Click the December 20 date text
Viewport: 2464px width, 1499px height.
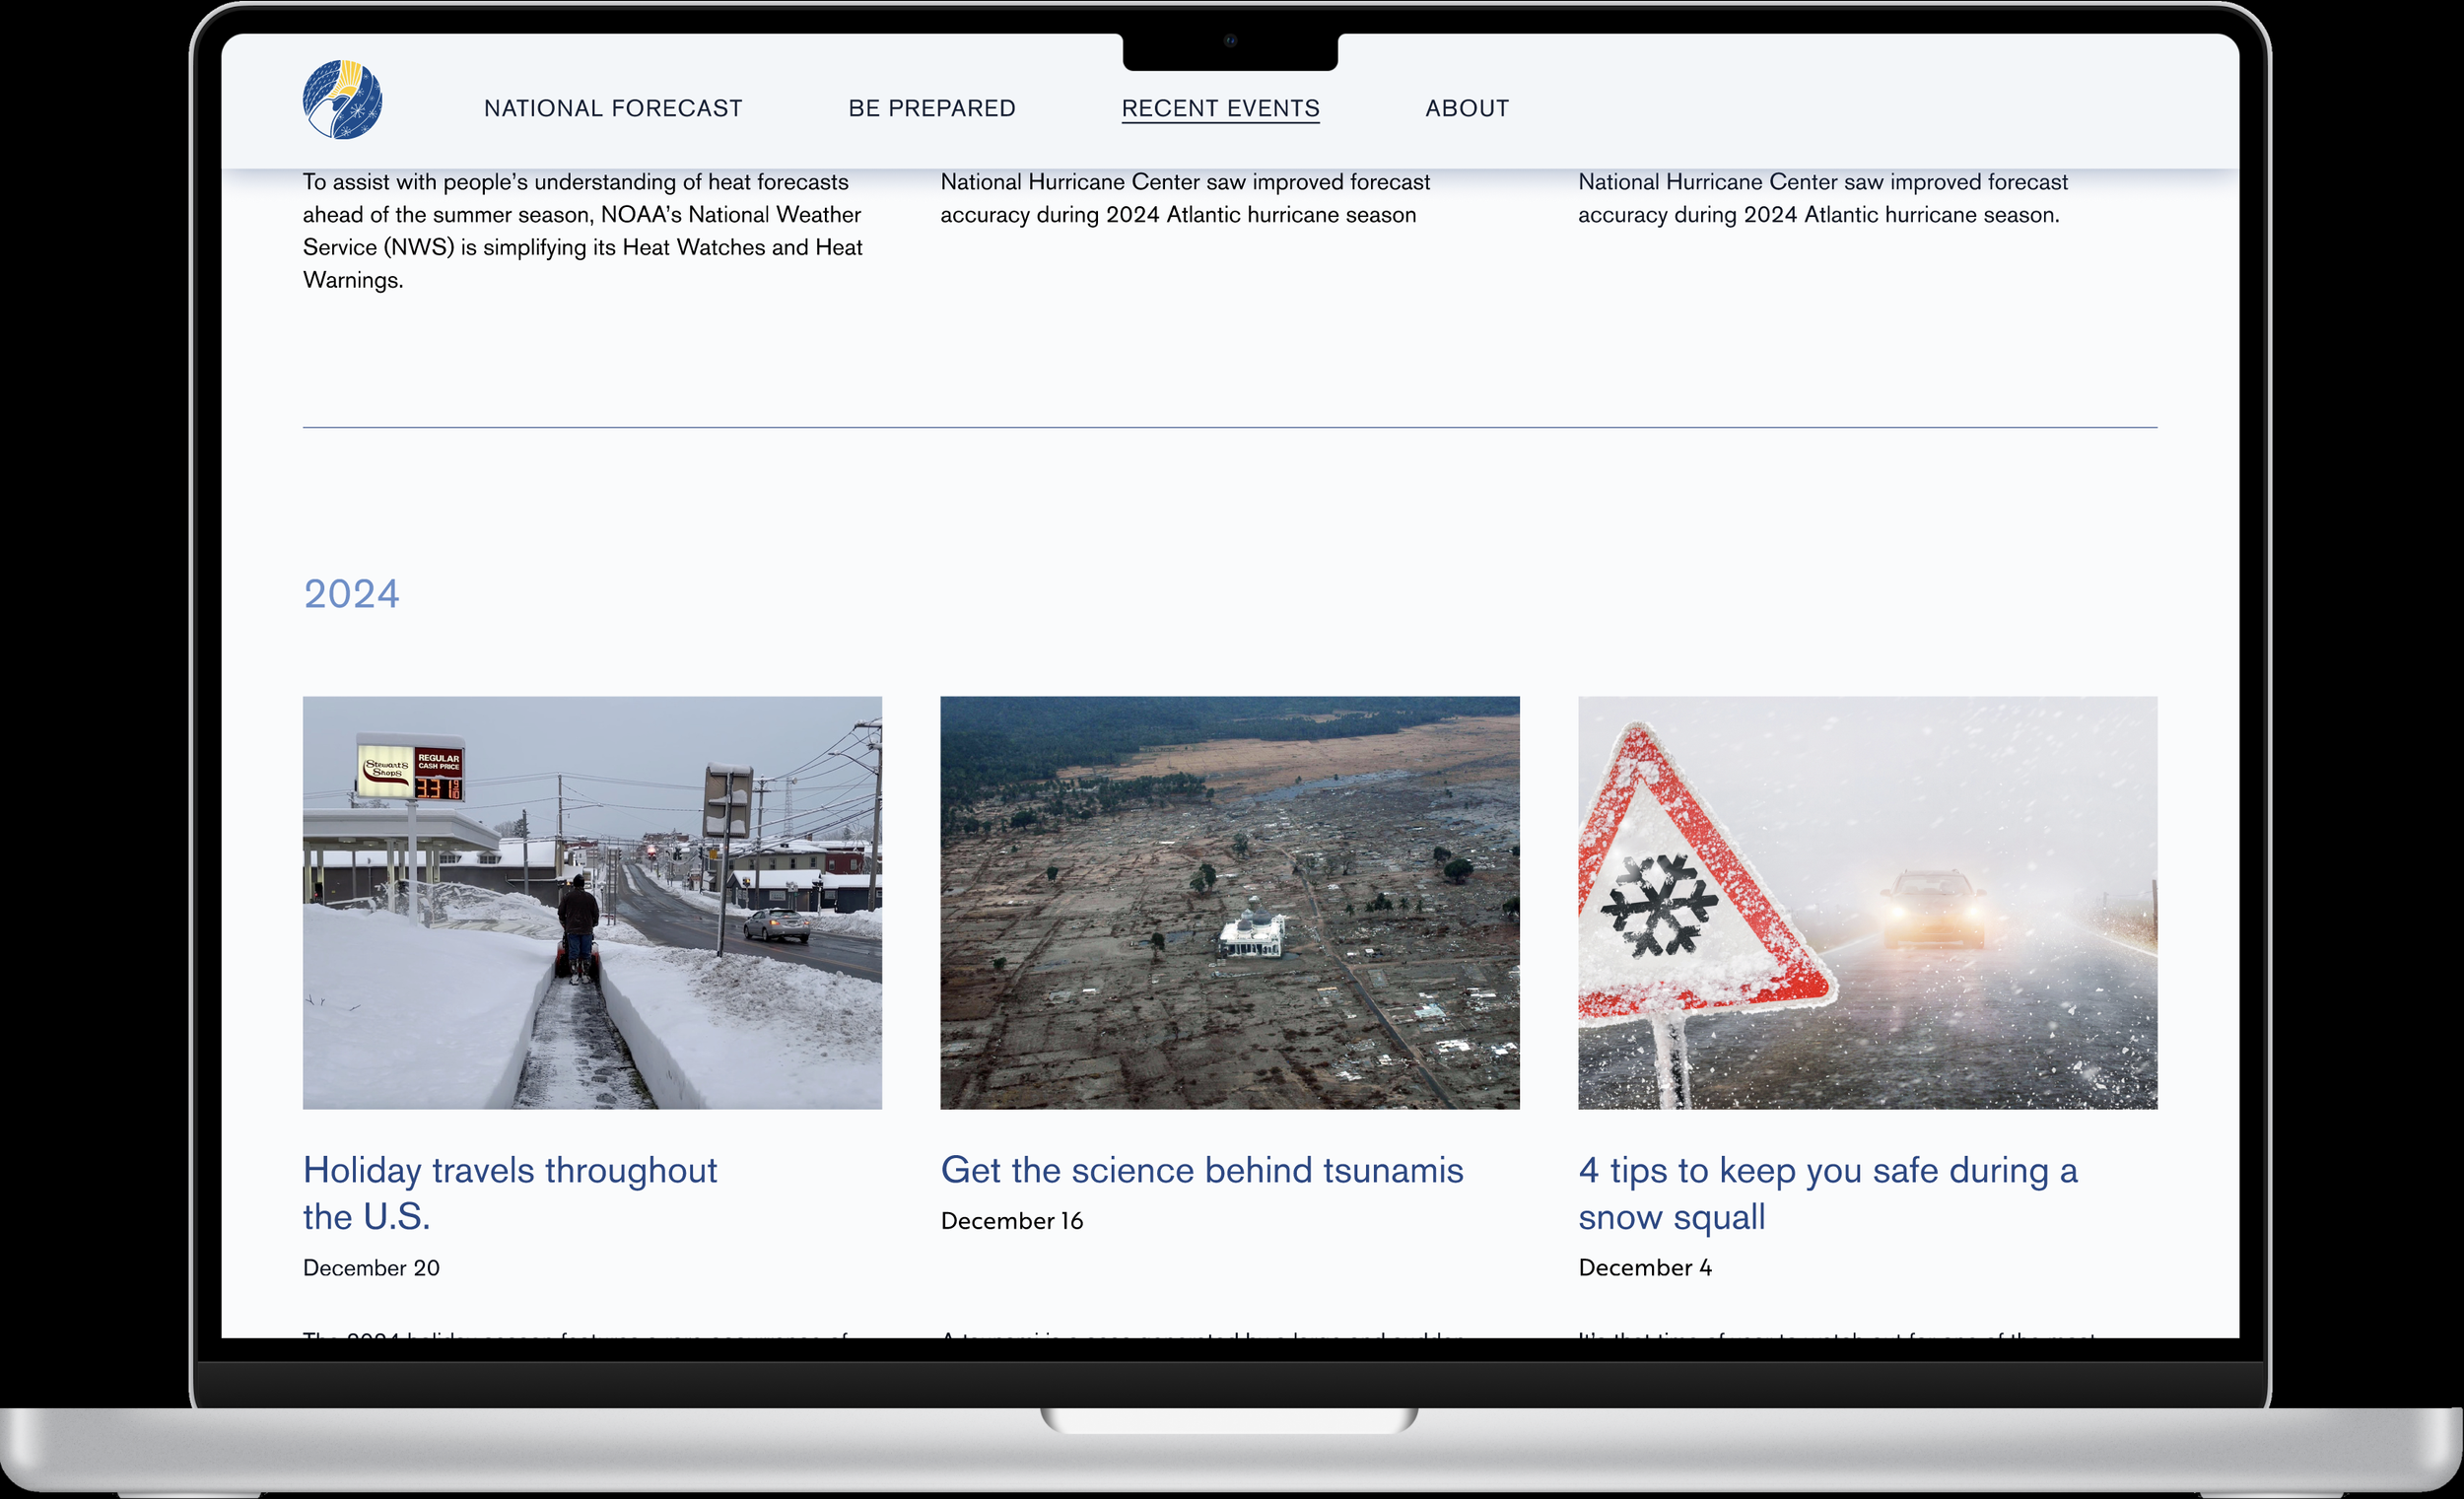(371, 1267)
